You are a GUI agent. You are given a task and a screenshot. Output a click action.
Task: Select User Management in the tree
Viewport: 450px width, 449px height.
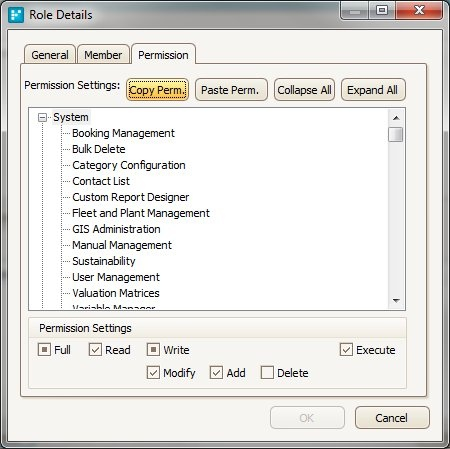tap(116, 277)
